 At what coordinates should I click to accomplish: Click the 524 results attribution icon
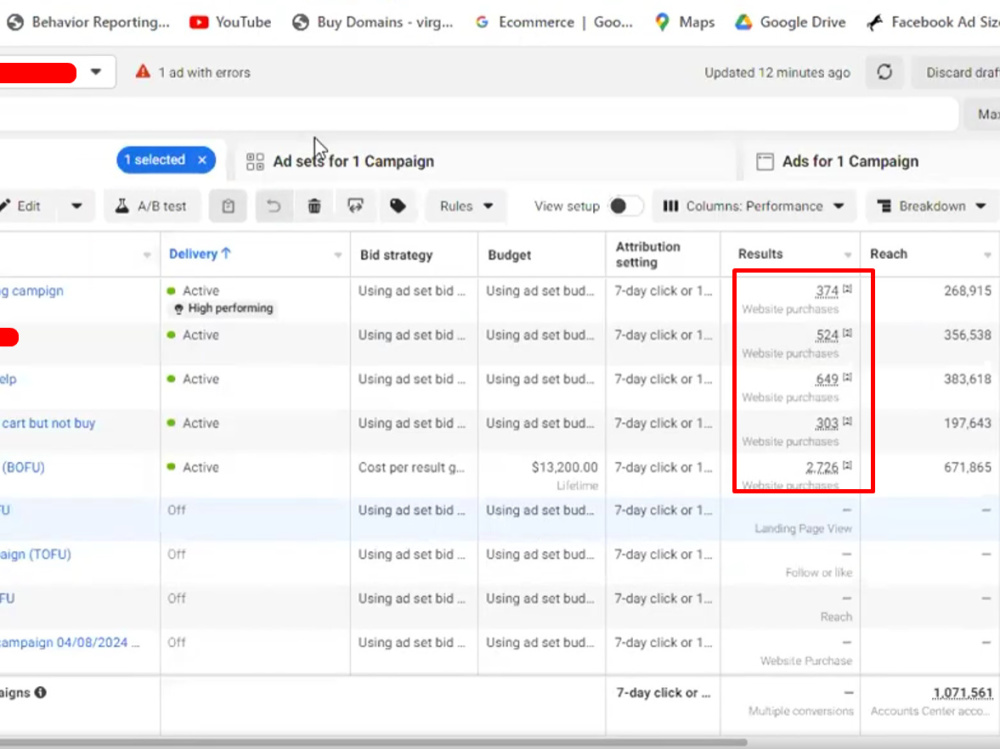847,333
